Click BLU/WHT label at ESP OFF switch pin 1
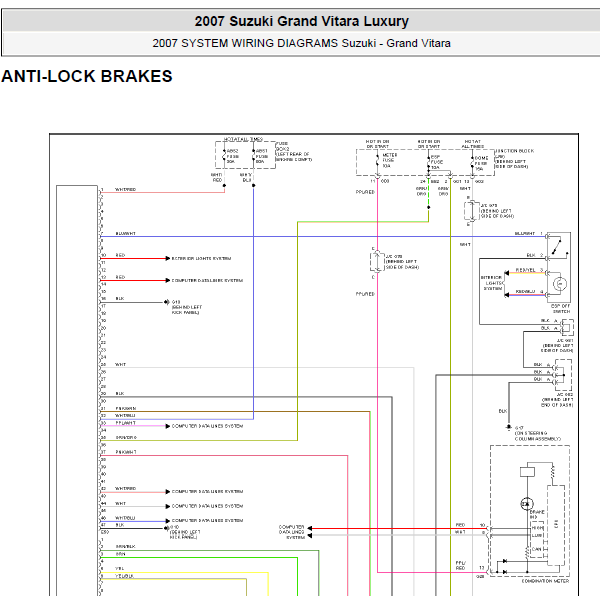This screenshot has width=600, height=596. click(525, 233)
